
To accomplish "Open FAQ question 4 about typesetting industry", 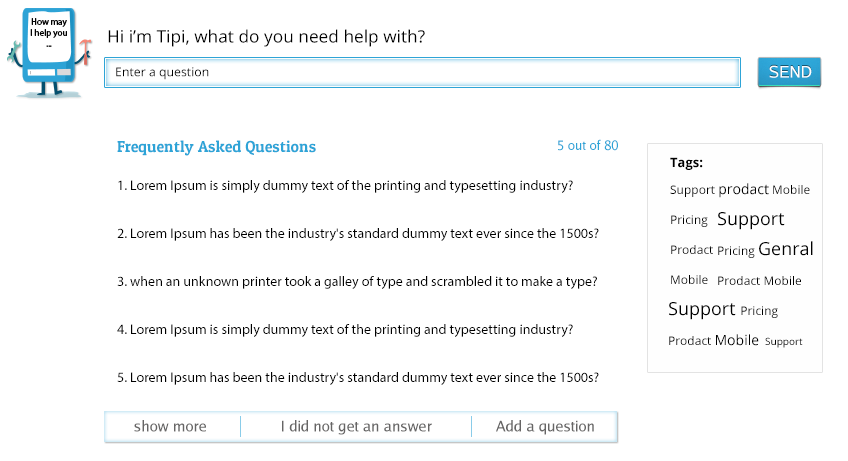I will point(345,330).
